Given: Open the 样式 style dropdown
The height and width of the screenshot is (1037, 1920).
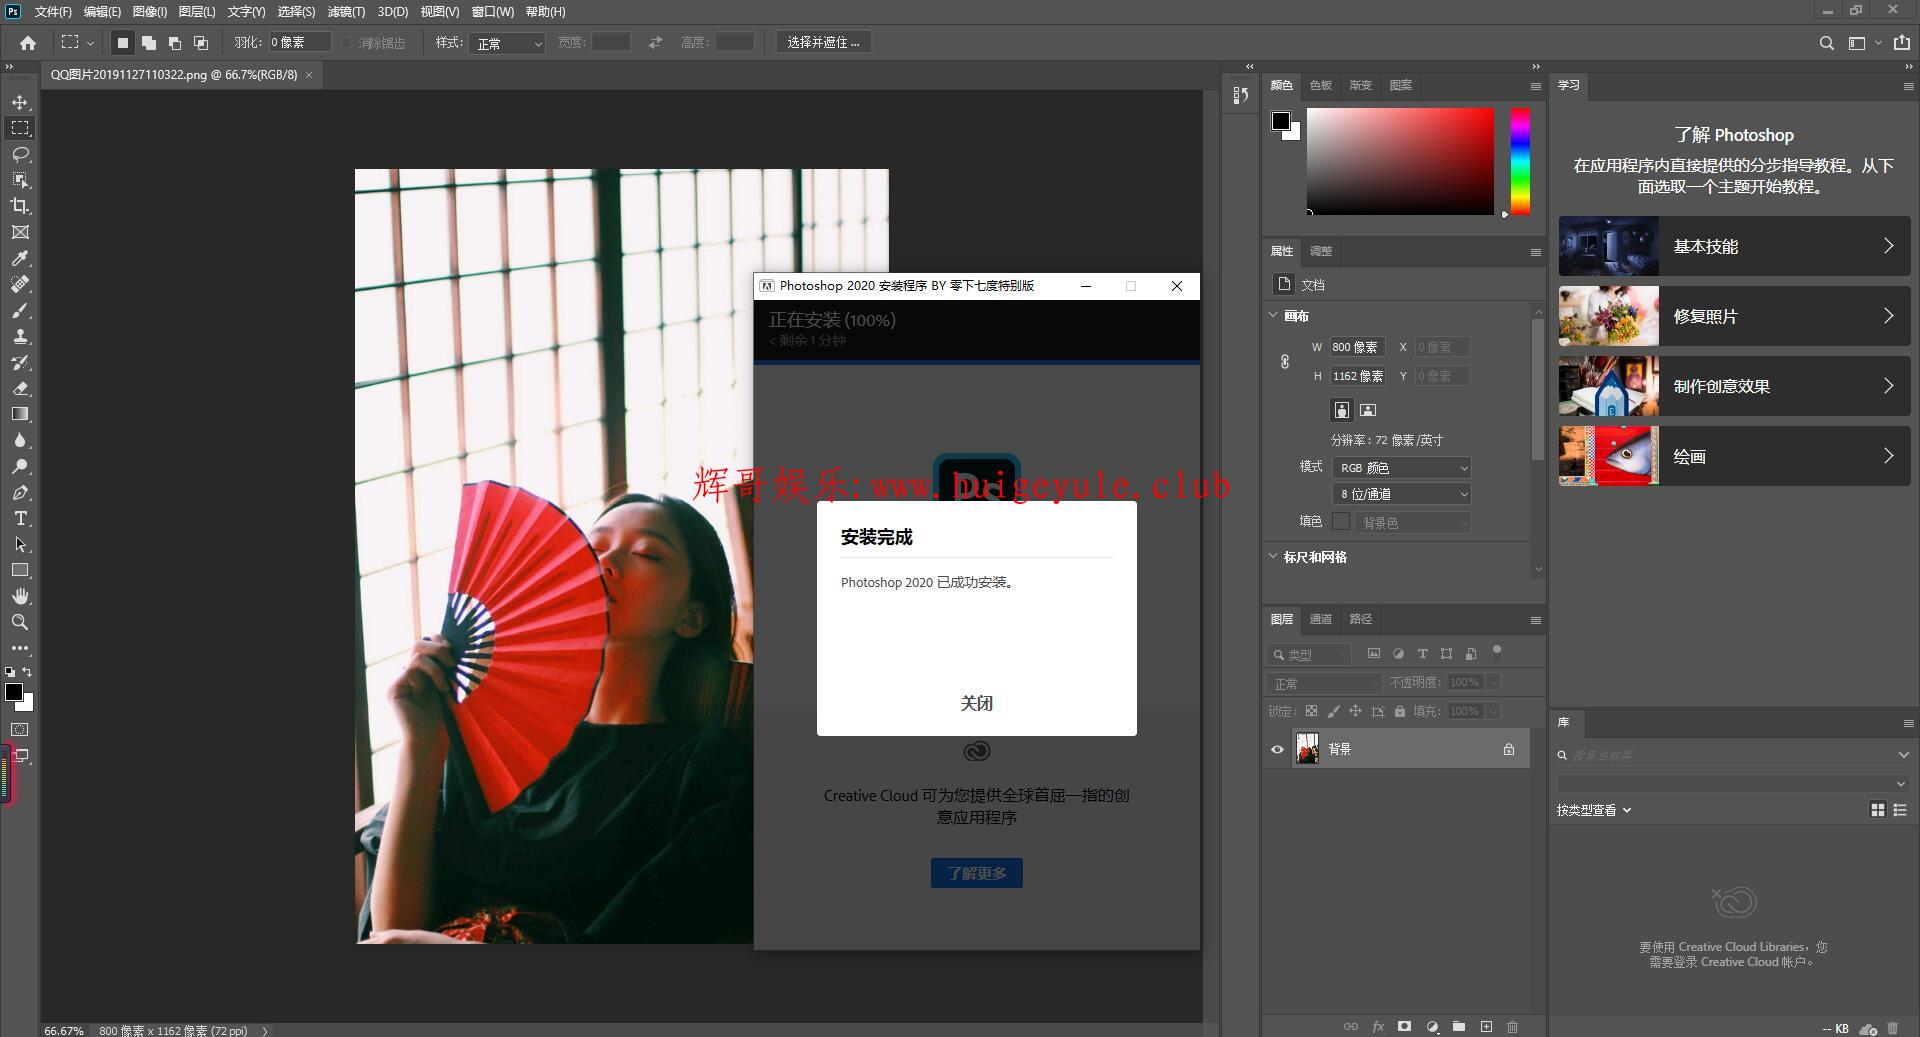Looking at the screenshot, I should [x=507, y=43].
